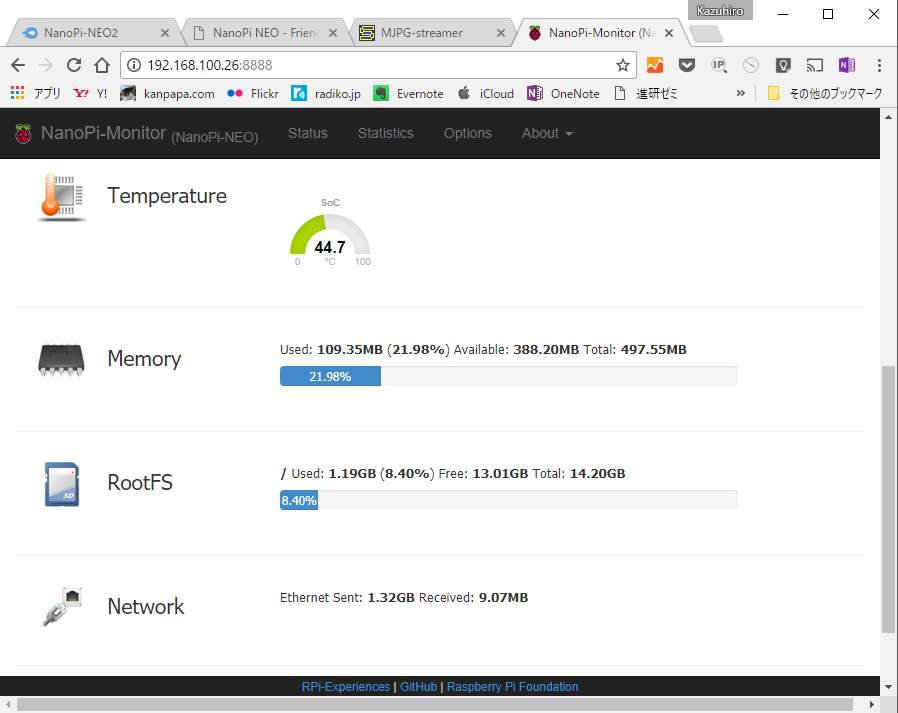Click the SD card icon beside RootFS

(x=61, y=484)
